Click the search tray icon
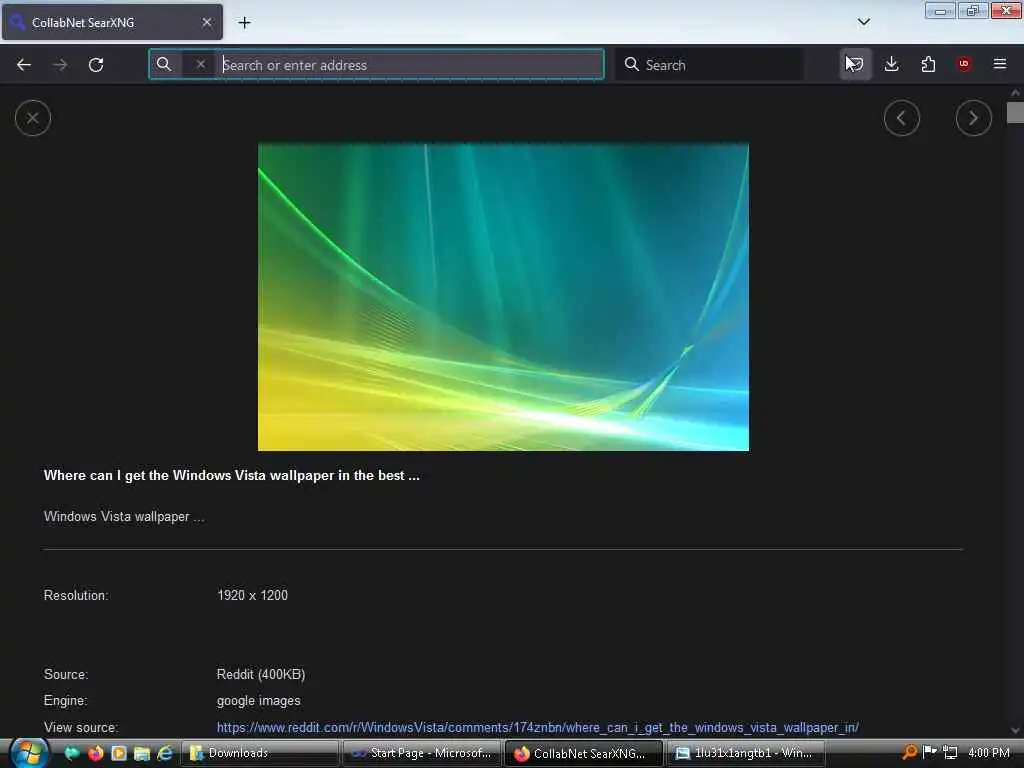Screen dimensions: 1024x768 point(909,753)
